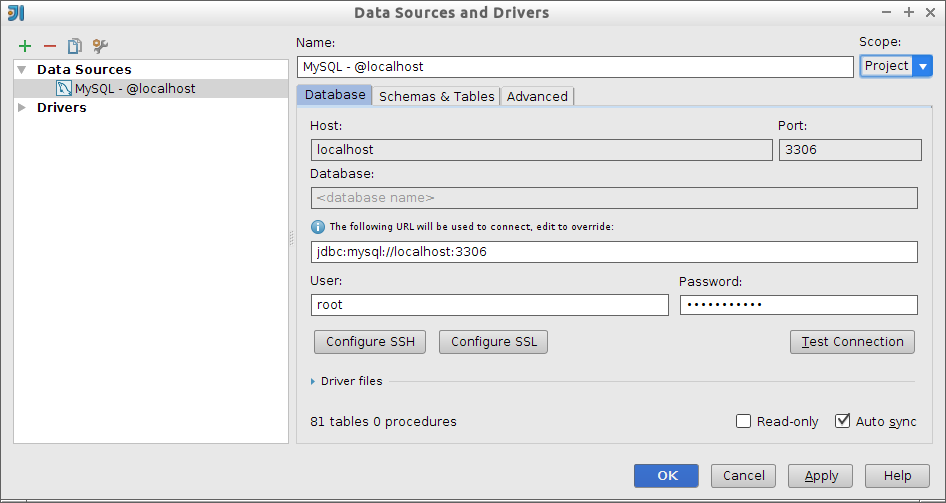
Task: Click the '81 tables 0 procedures' status text
Action: (383, 422)
